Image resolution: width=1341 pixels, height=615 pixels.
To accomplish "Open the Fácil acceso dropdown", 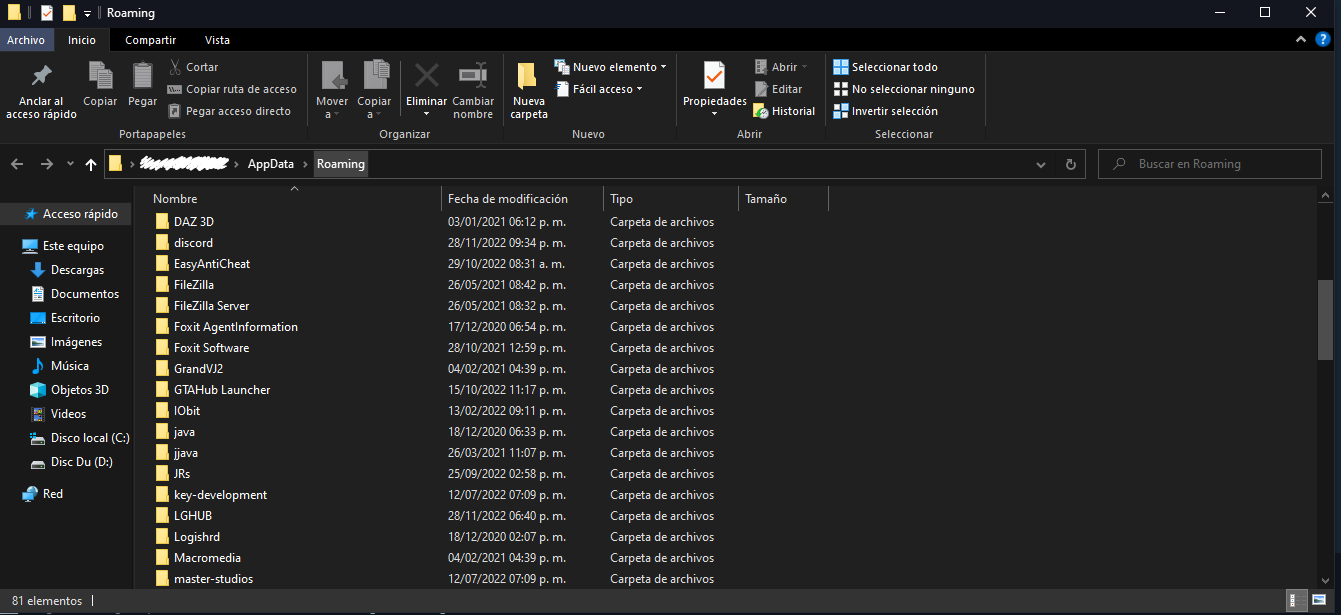I will 598,89.
